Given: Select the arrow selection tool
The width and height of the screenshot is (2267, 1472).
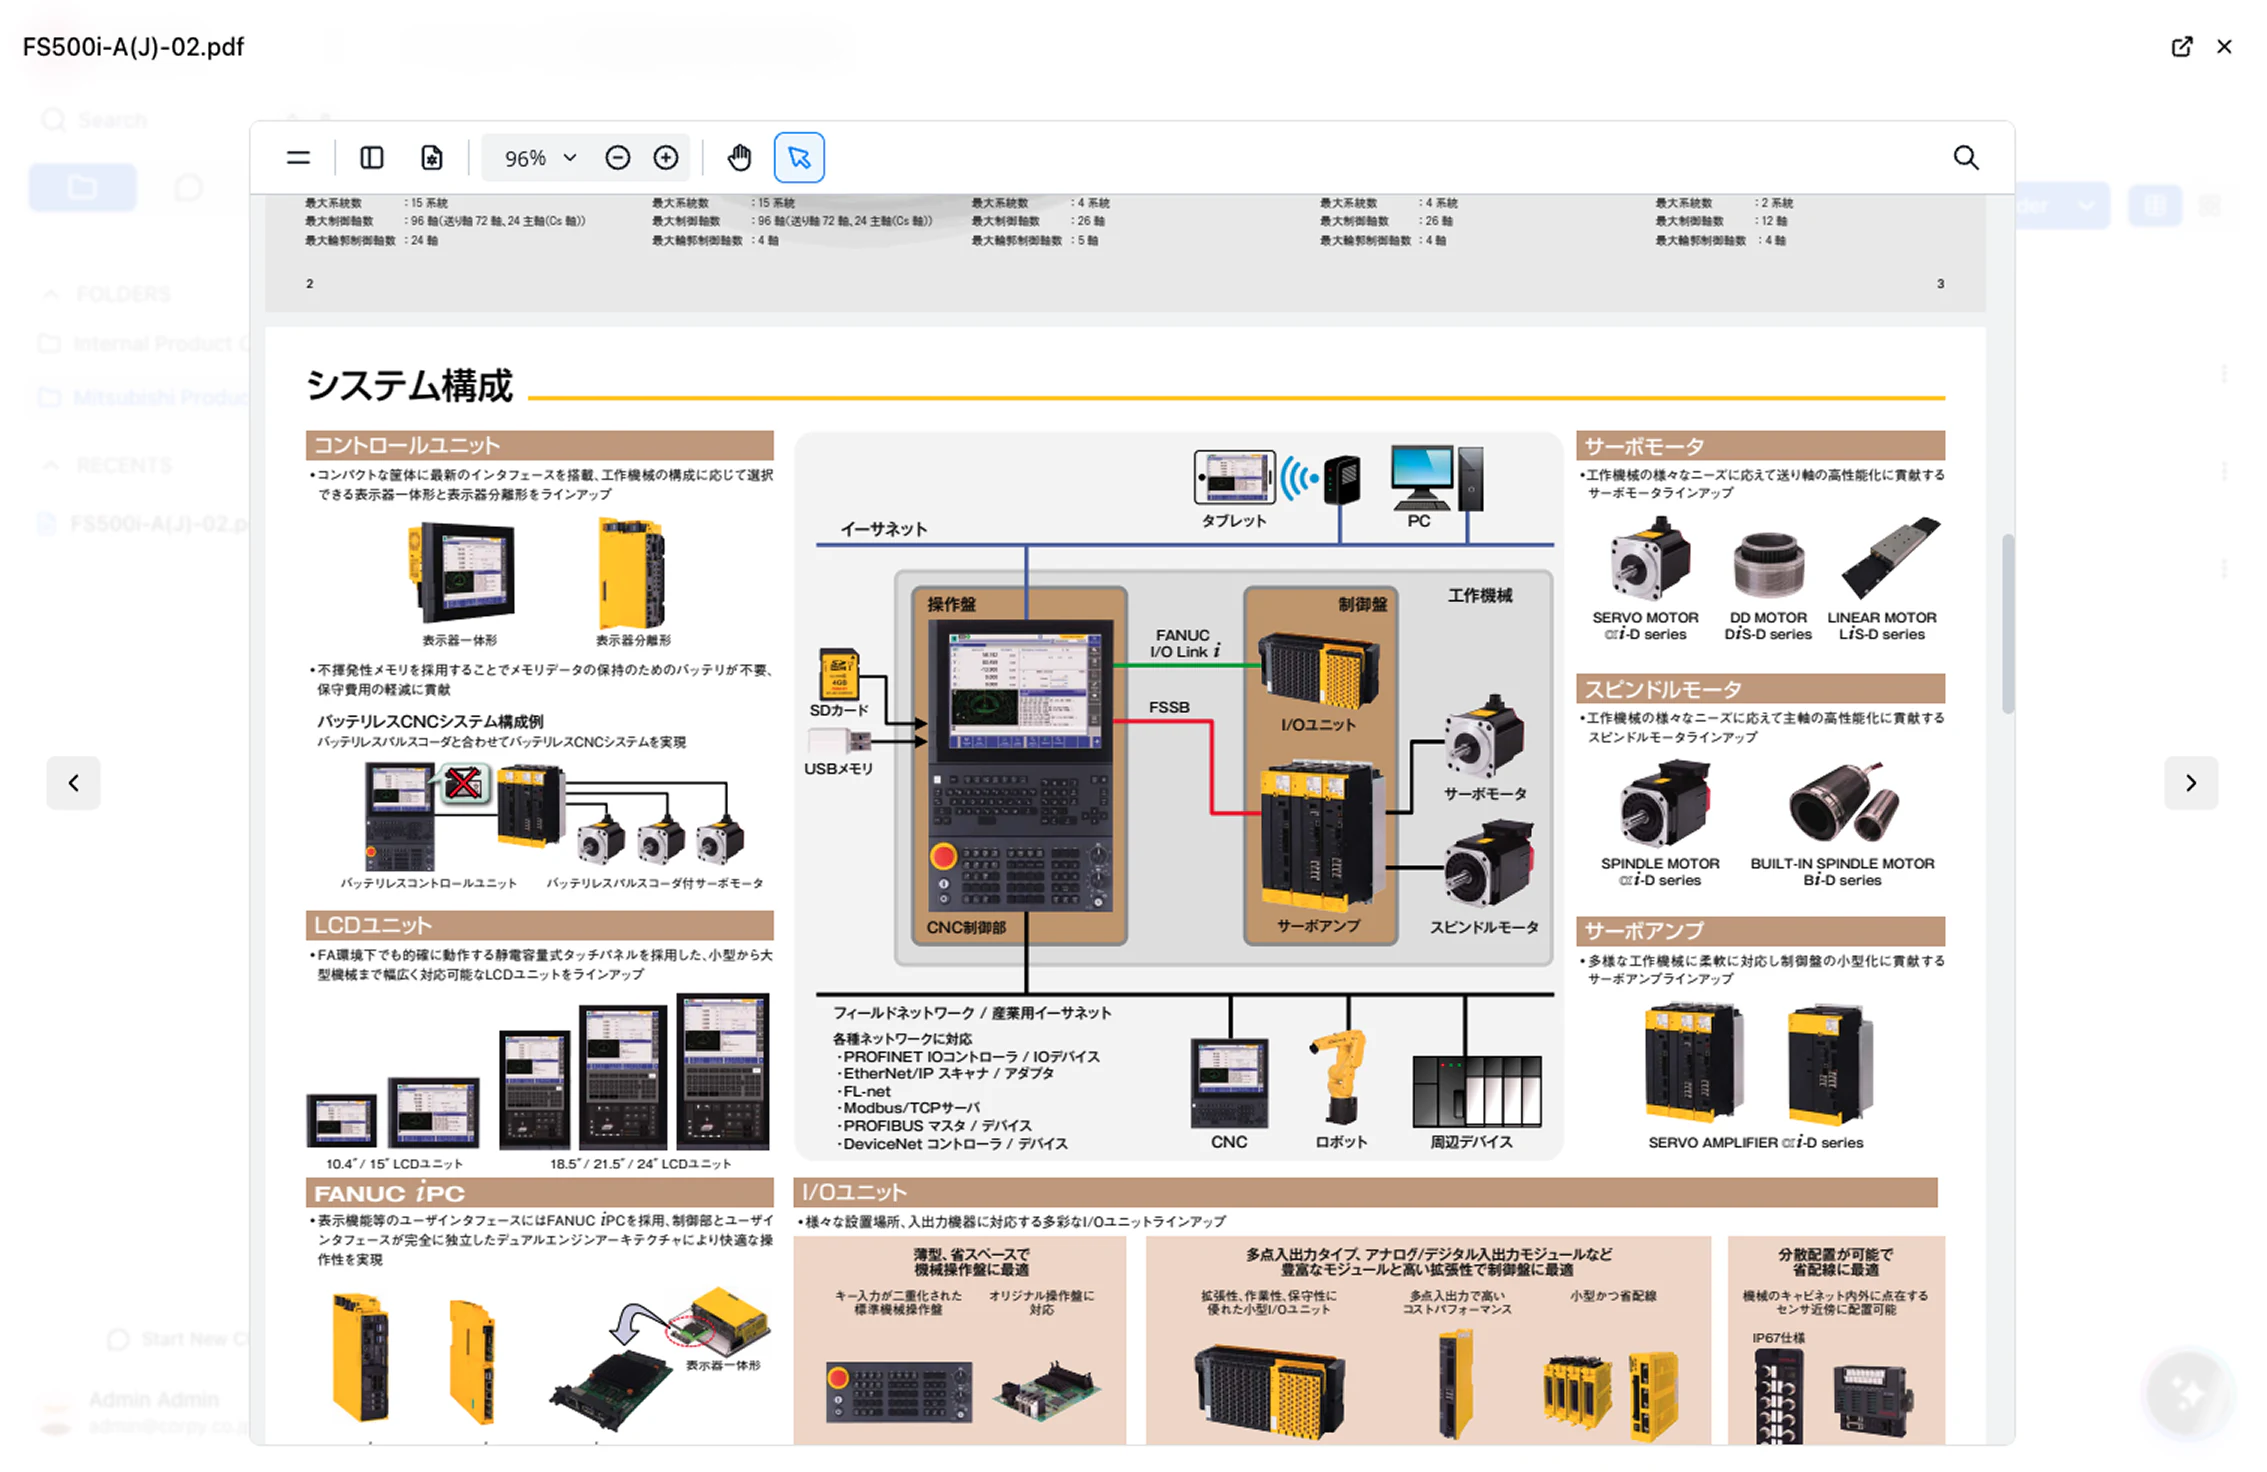Looking at the screenshot, I should (x=799, y=158).
